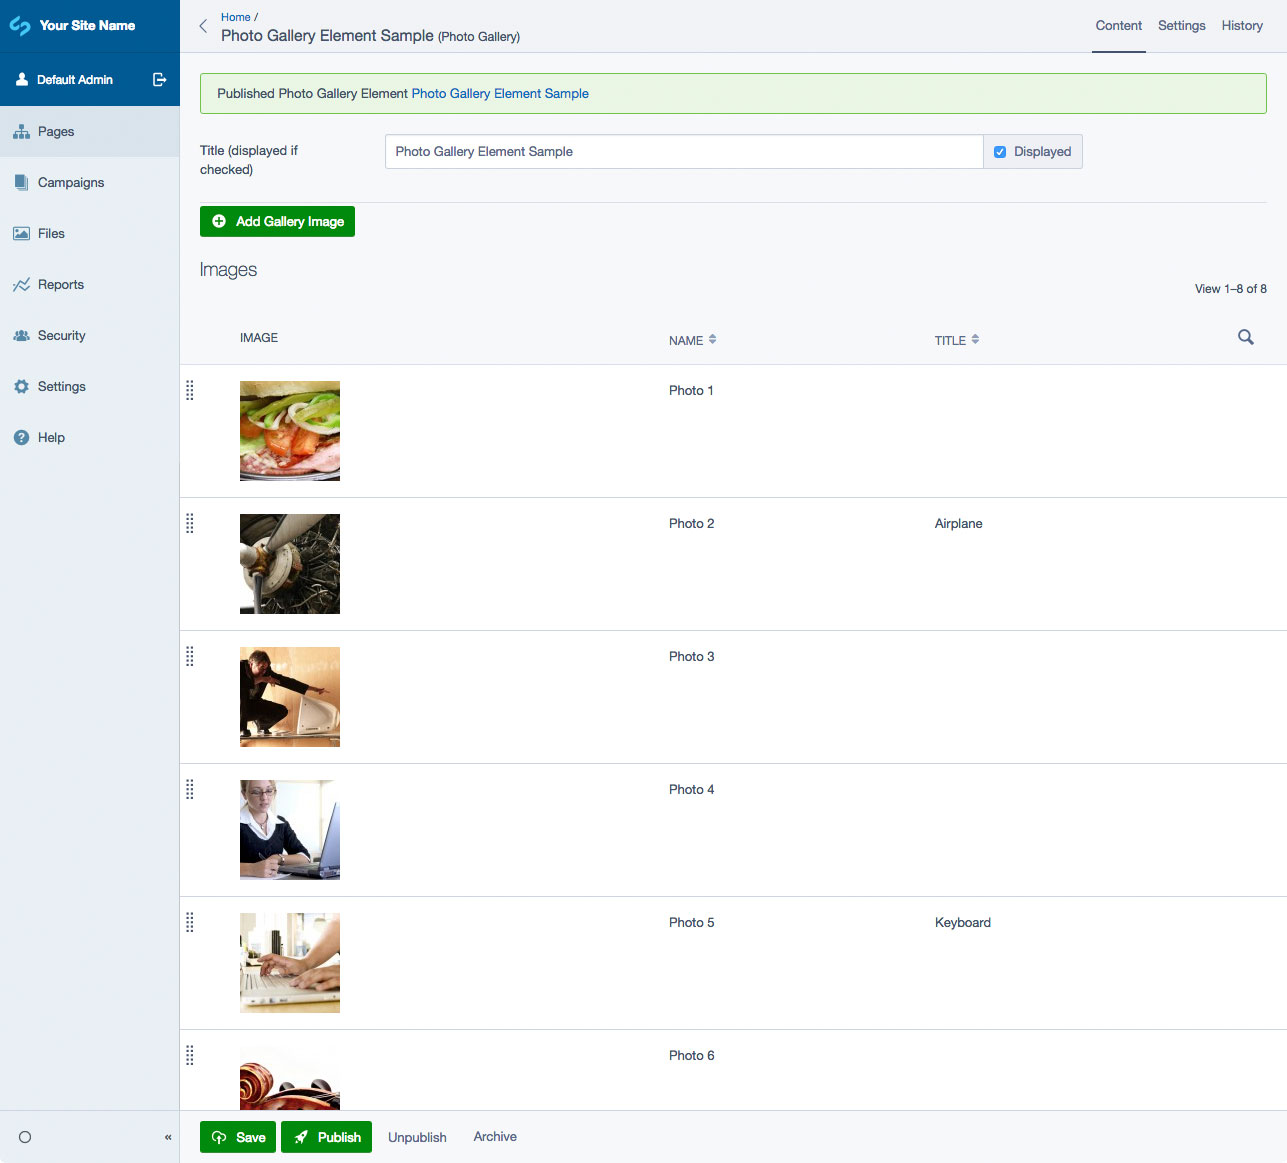Open the Reports section in the sidebar
Screen dimensions: 1287x1163
click(60, 285)
